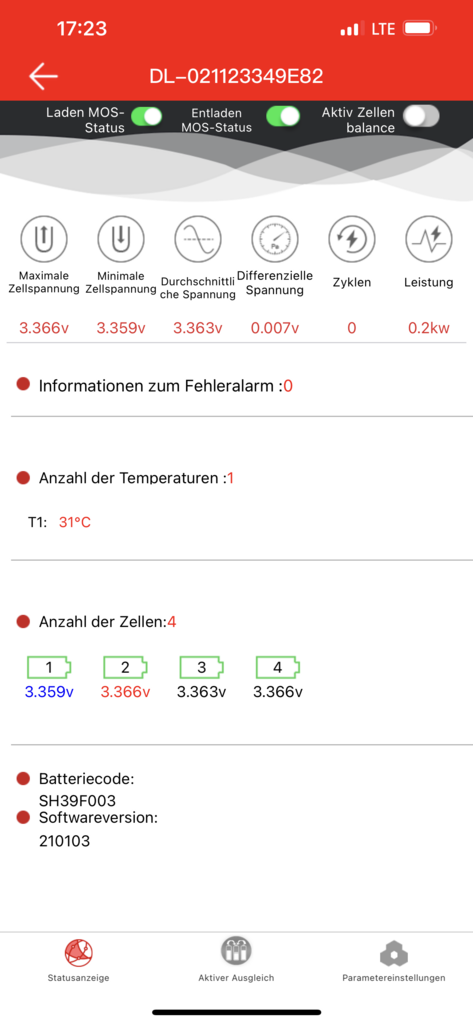This screenshot has width=473, height=1024.
Task: Tap the Informationen zum Fehleralarm row
Action: (x=236, y=386)
